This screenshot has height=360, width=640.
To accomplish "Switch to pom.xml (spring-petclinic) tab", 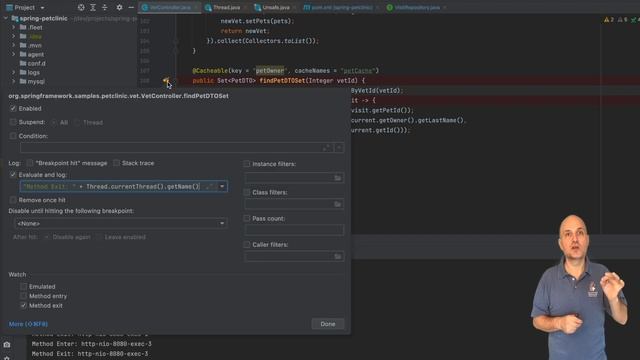I will click(341, 7).
